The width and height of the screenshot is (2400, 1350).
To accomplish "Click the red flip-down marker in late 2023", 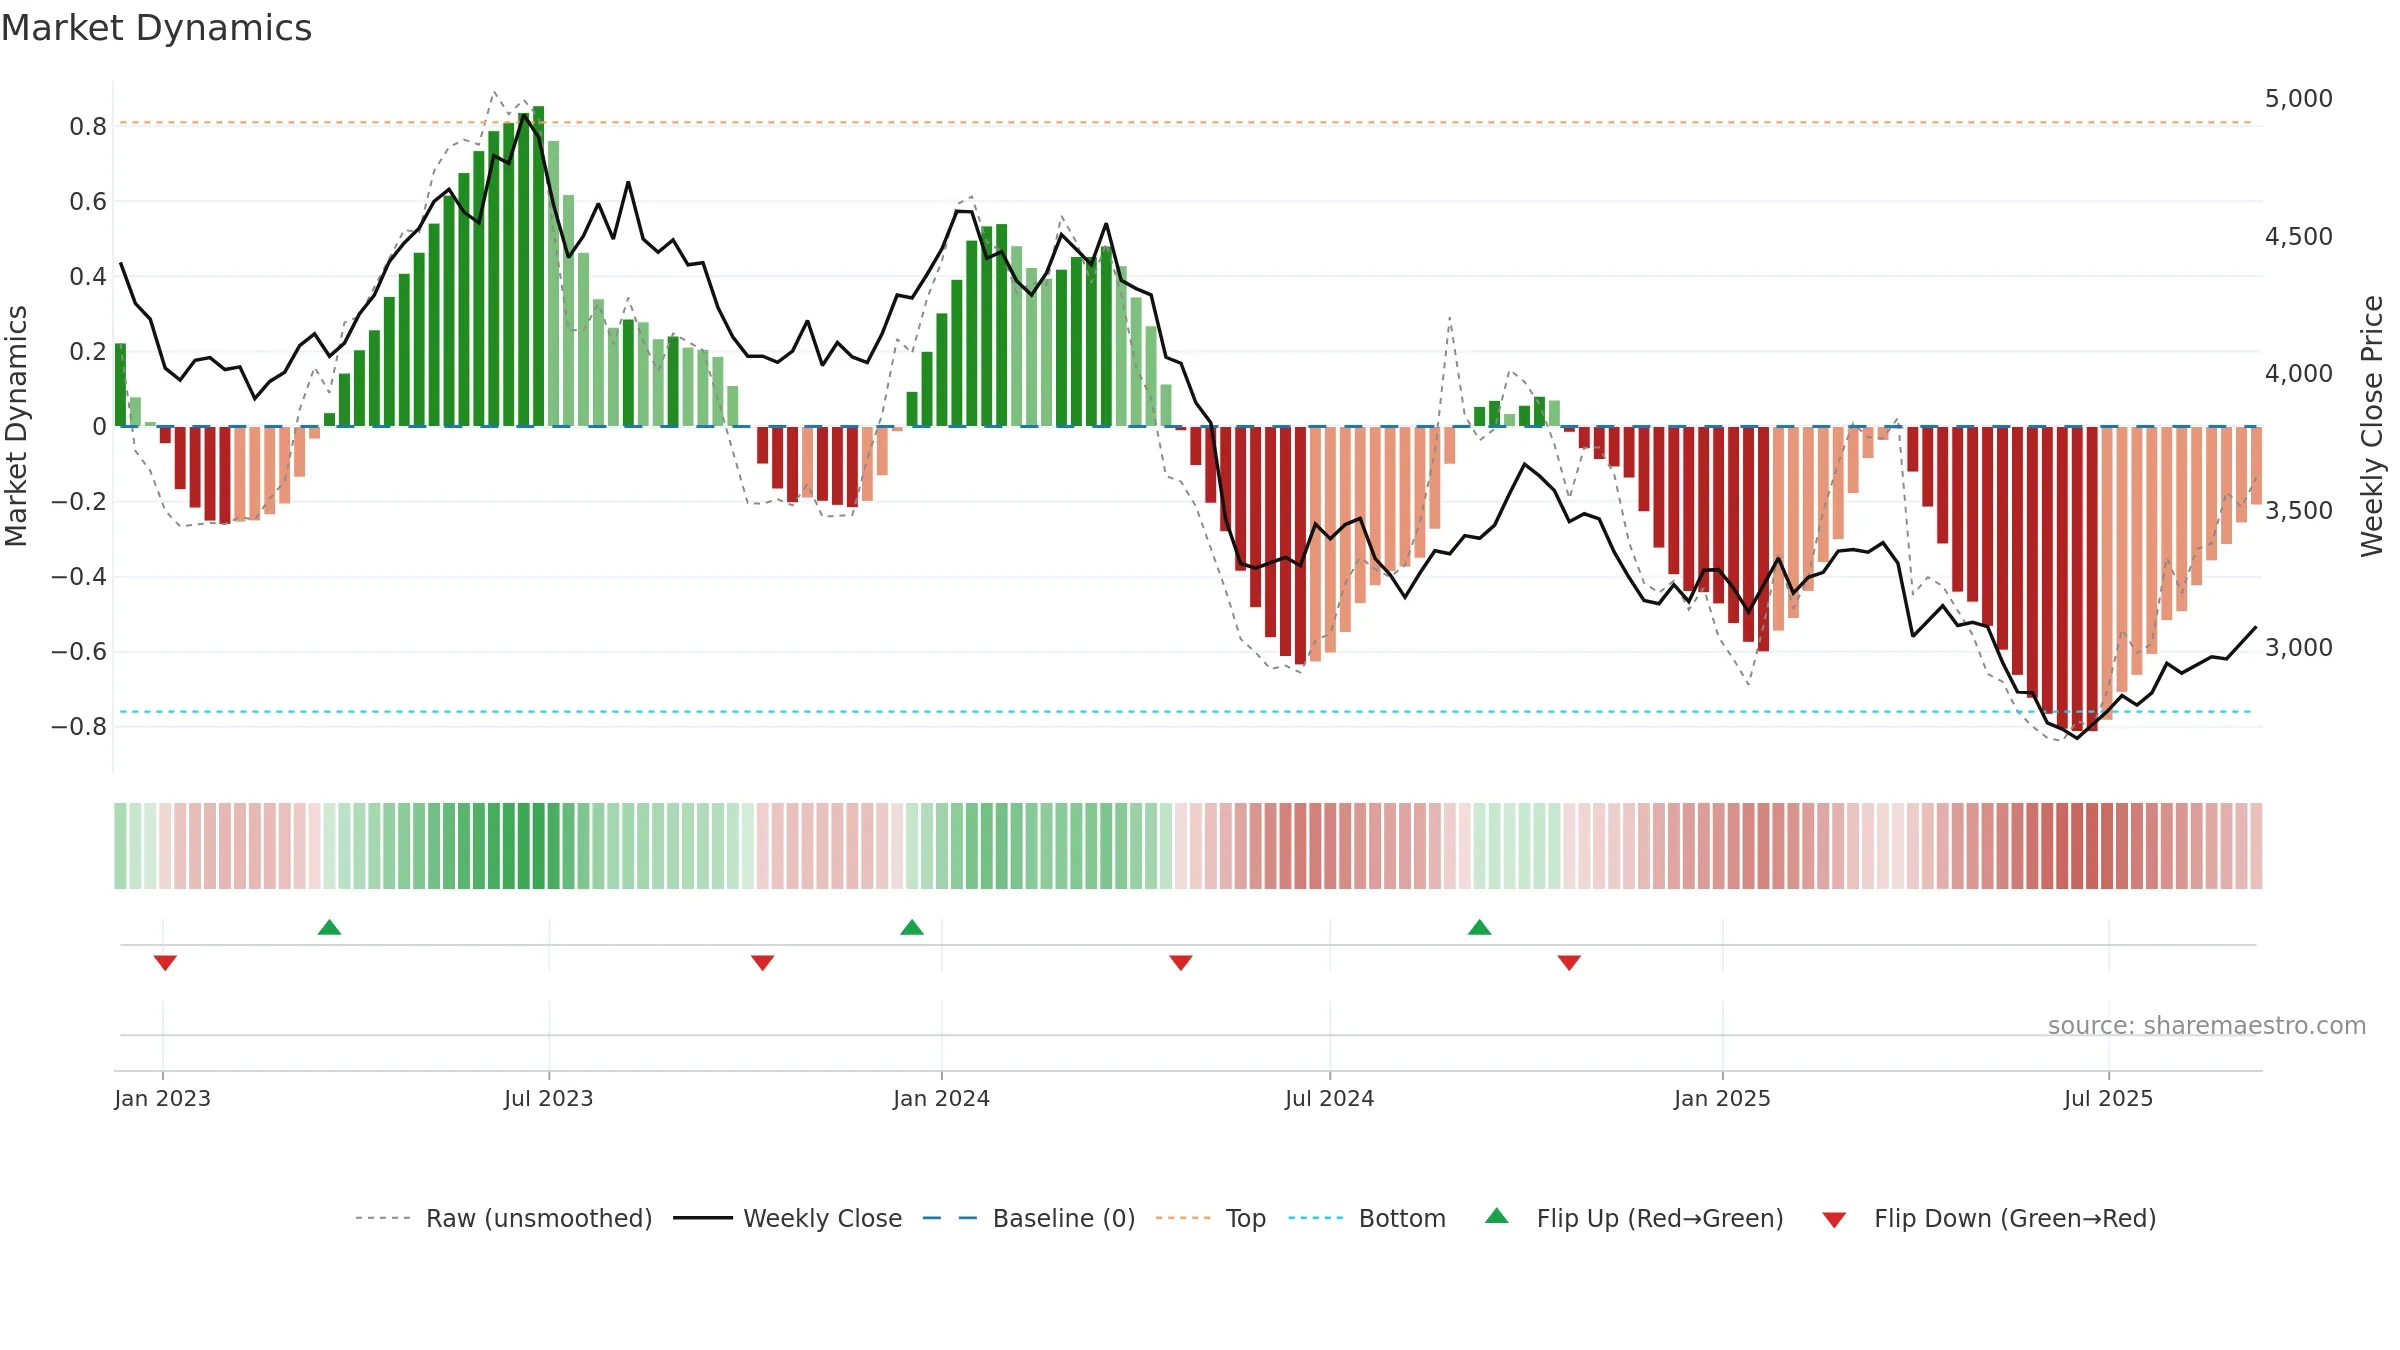I will [x=762, y=962].
